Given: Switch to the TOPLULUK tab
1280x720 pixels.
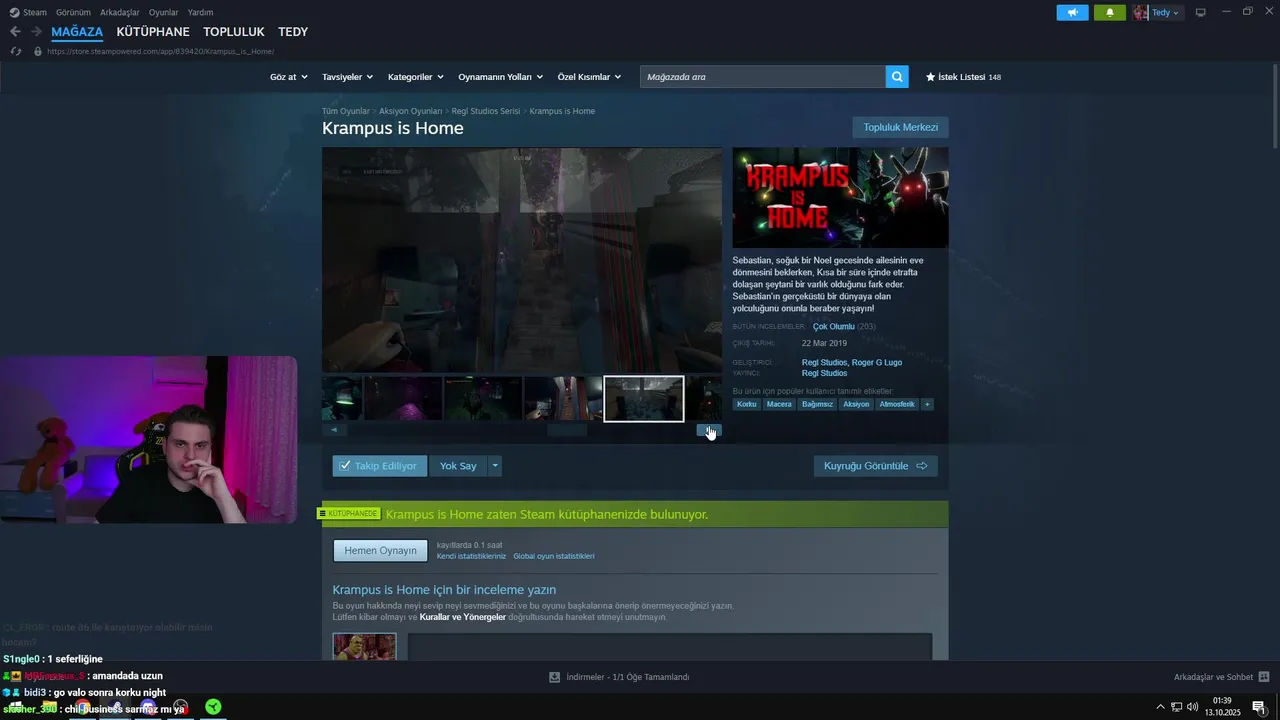Looking at the screenshot, I should click(x=234, y=32).
